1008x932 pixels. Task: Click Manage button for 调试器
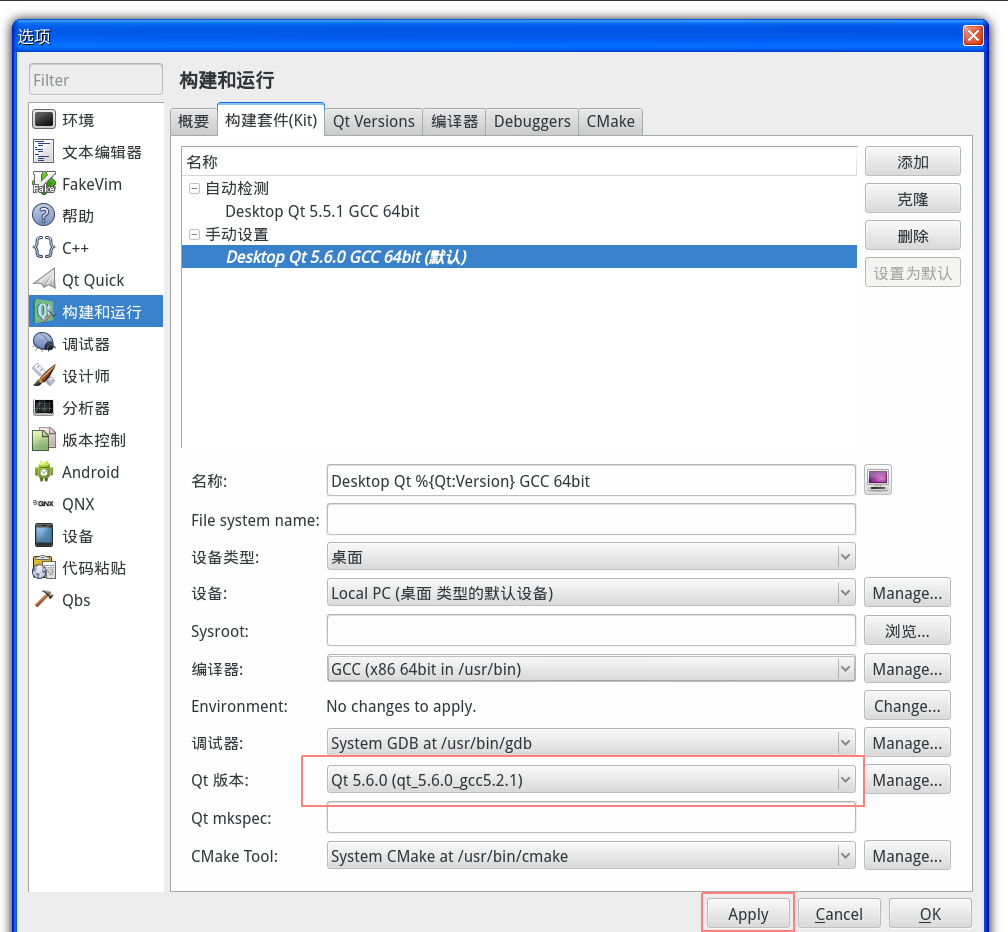pos(907,742)
